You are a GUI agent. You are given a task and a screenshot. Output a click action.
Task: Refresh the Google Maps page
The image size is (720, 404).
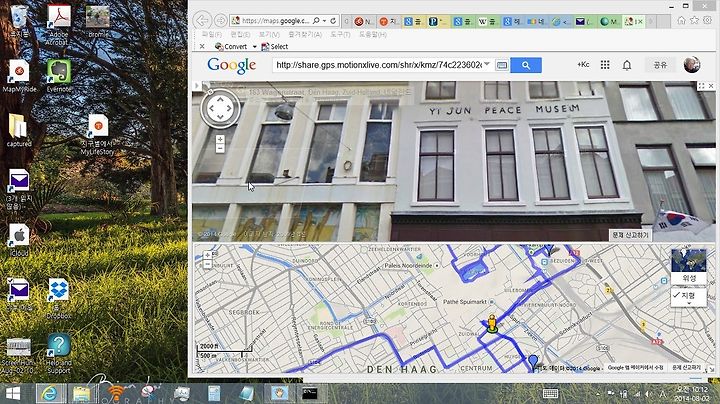click(x=333, y=21)
